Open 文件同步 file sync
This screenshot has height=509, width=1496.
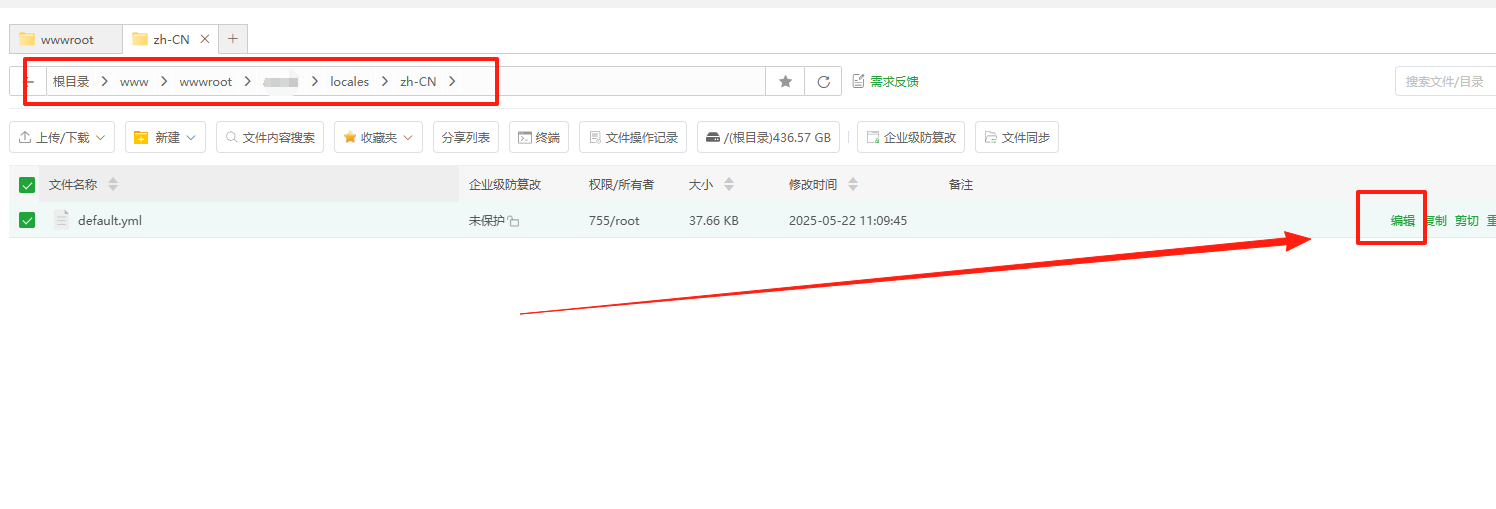pyautogui.click(x=1016, y=138)
